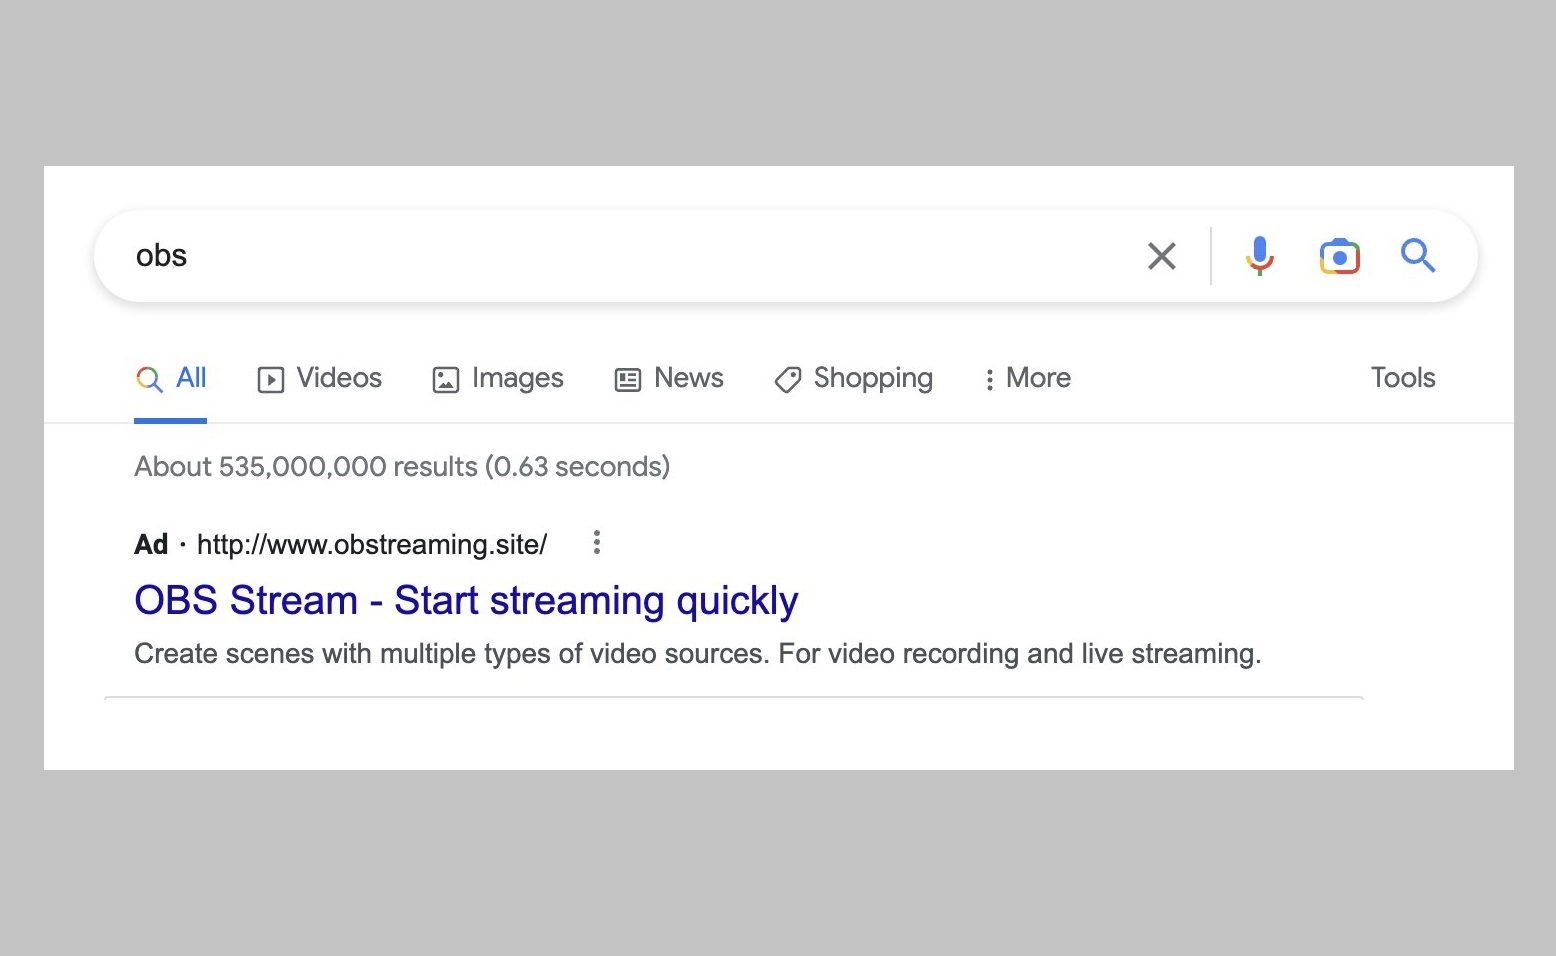
Task: Select the All results tab
Action: (x=171, y=378)
